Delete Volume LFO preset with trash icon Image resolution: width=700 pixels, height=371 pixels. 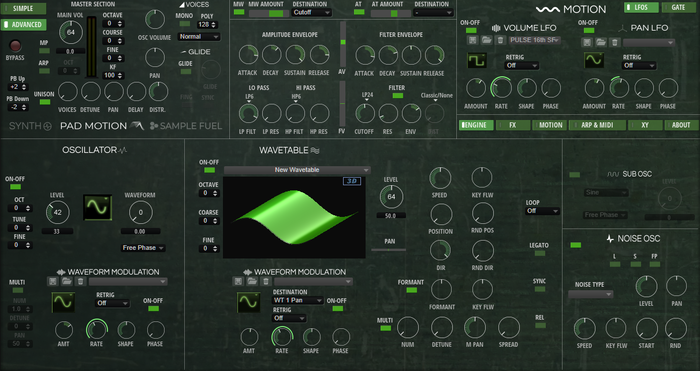500,40
